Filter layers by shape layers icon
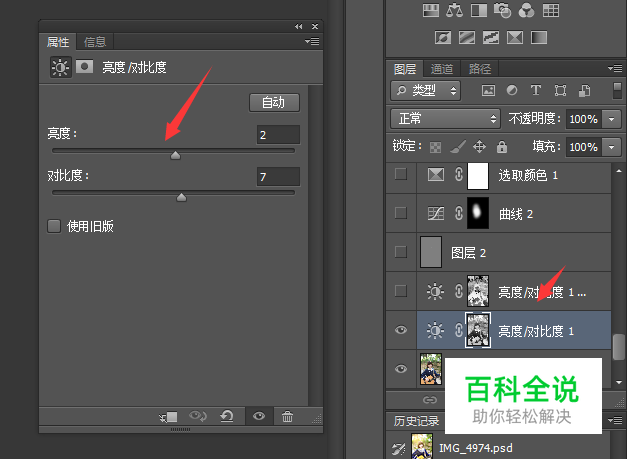627x459 pixels. 560,90
